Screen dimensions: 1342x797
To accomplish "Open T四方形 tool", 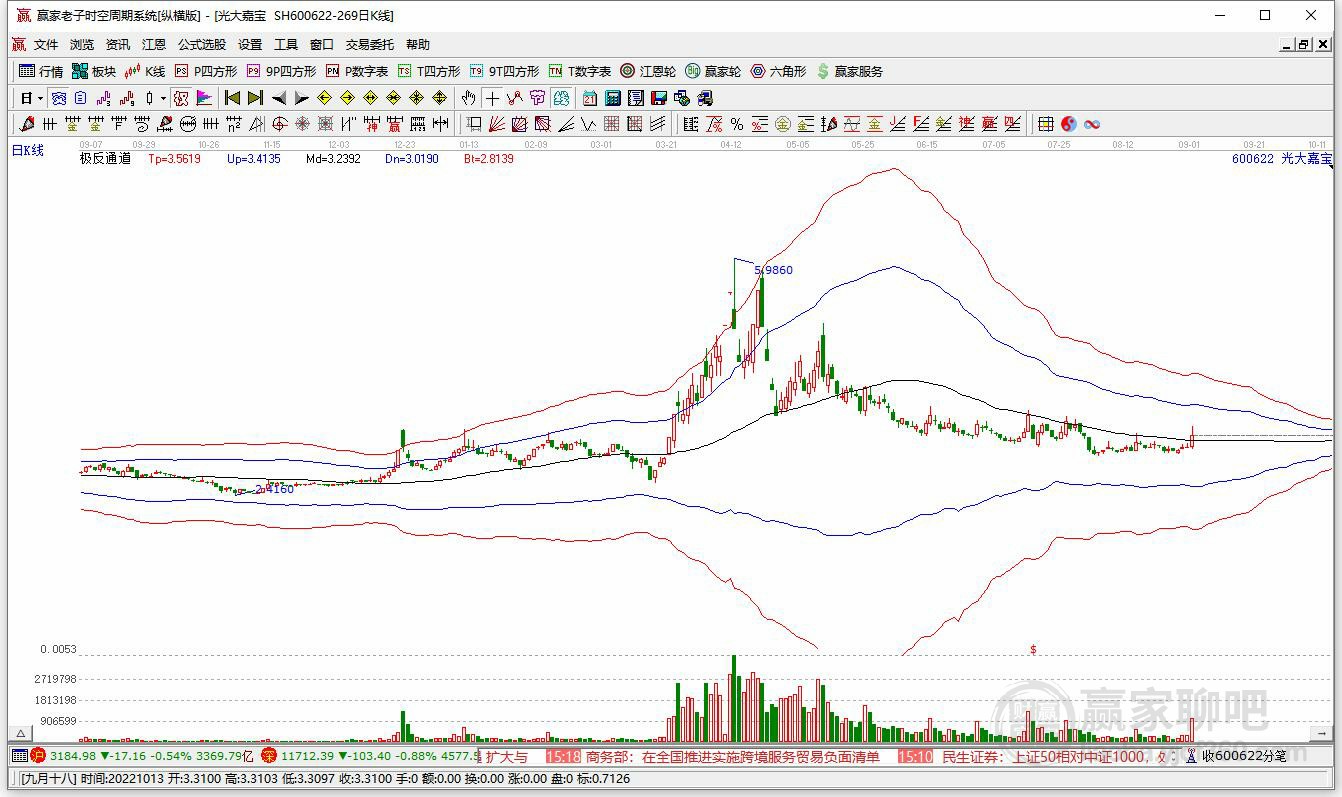I will click(x=429, y=71).
